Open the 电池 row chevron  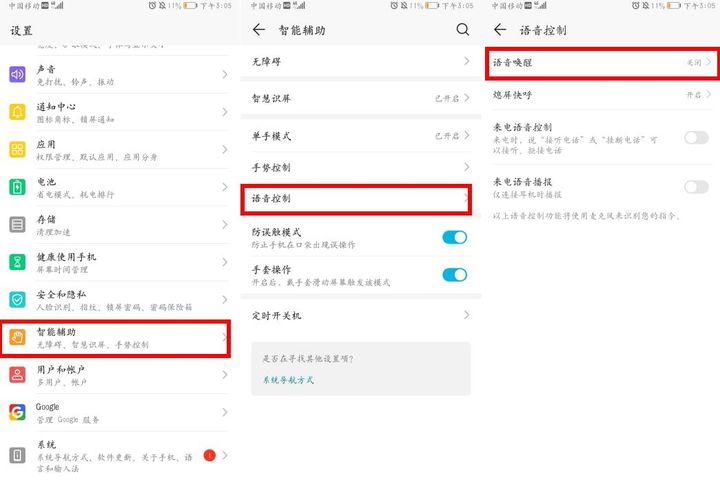225,187
